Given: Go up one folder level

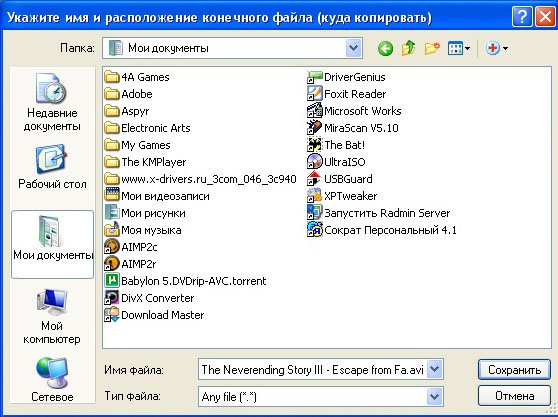Looking at the screenshot, I should (409, 48).
